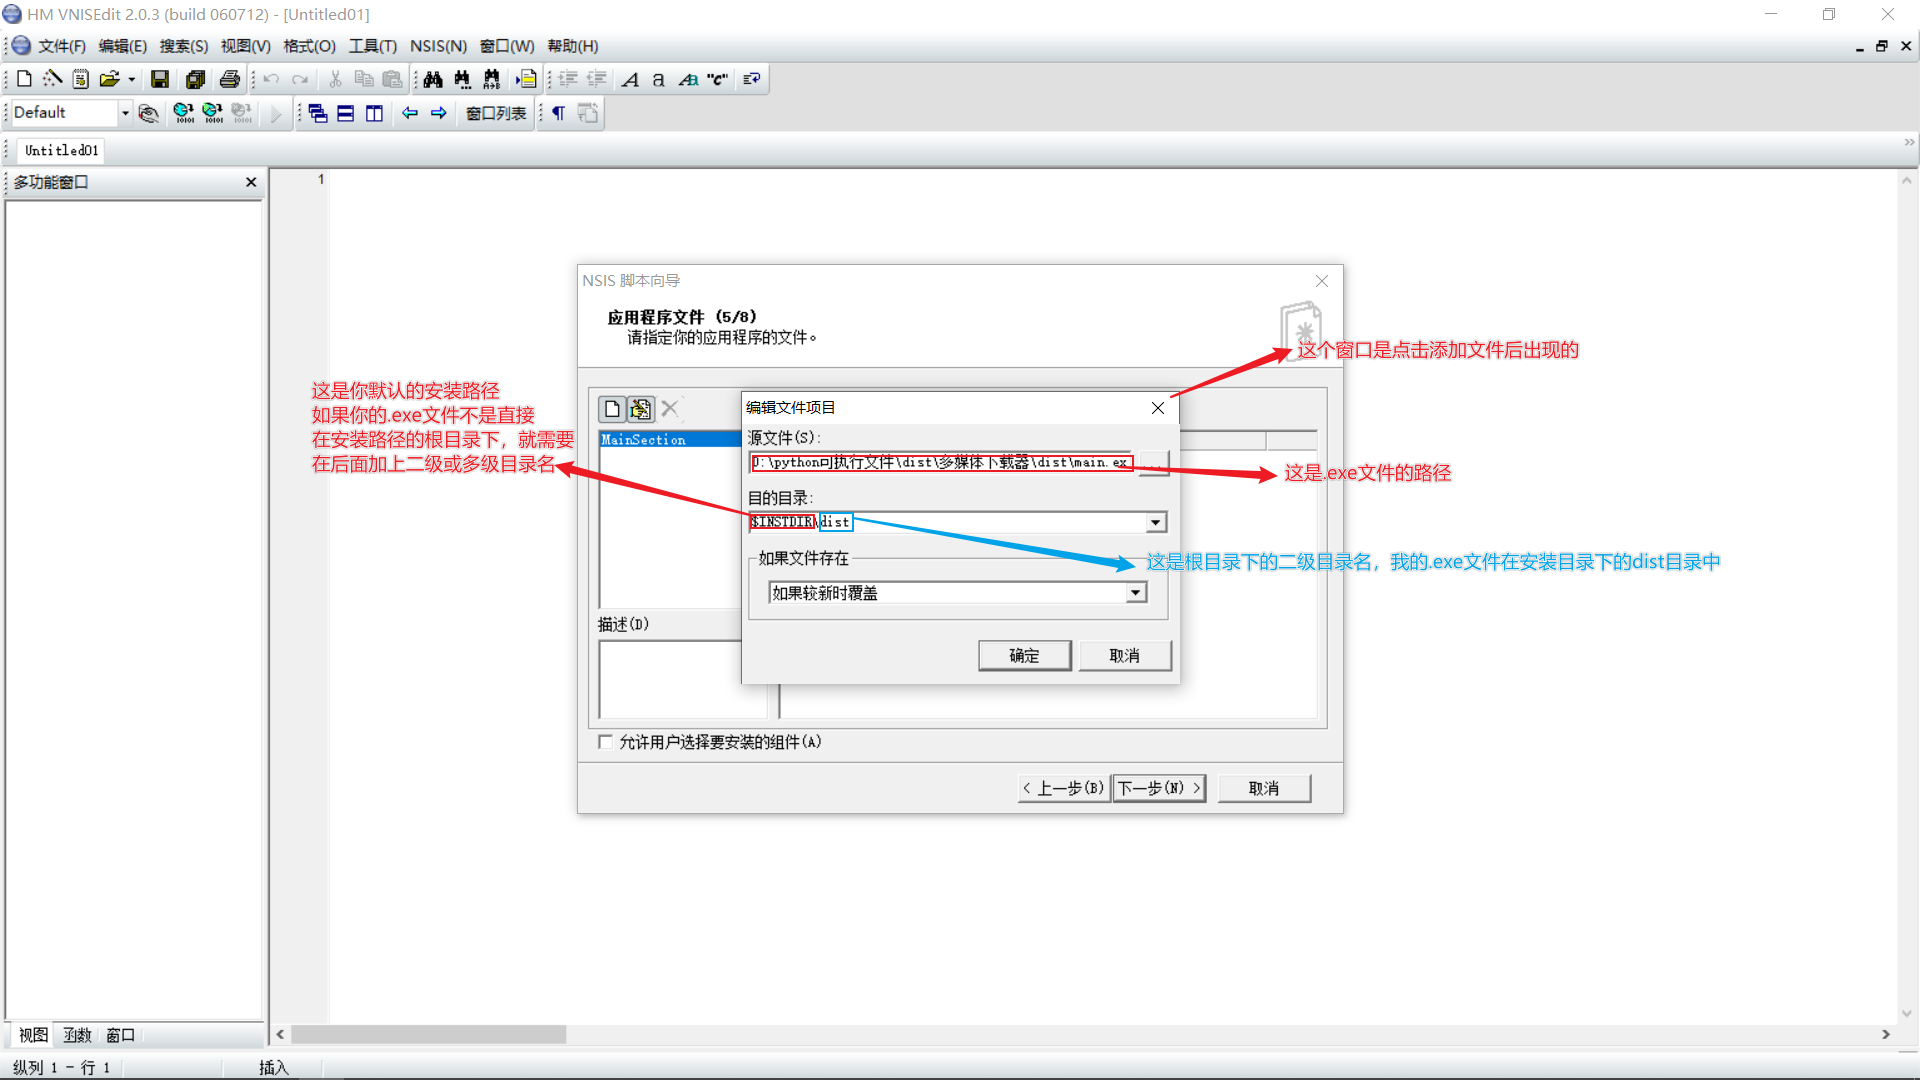Click the Compile script globe icon
The height and width of the screenshot is (1080, 1920).
tap(184, 113)
